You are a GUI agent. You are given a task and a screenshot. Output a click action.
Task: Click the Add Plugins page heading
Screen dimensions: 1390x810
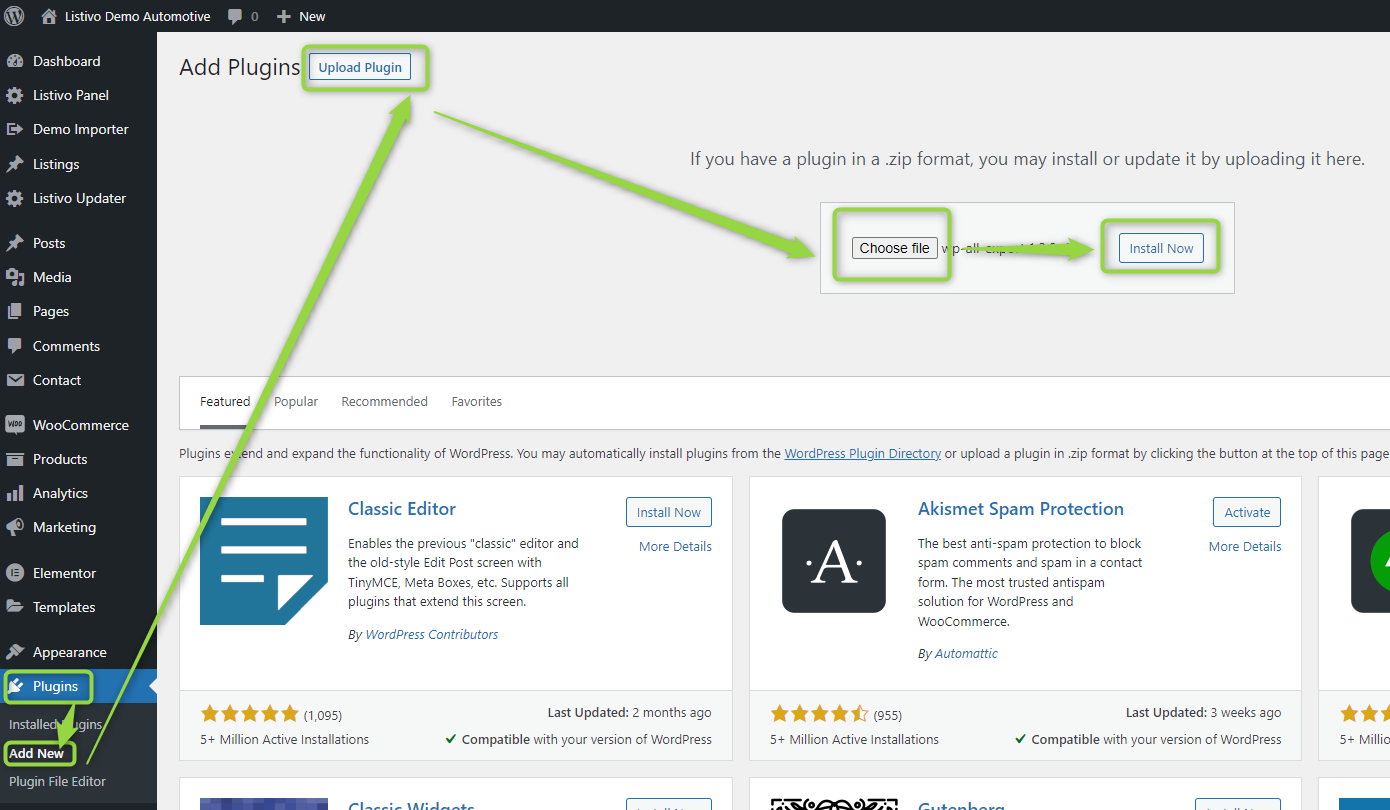240,67
